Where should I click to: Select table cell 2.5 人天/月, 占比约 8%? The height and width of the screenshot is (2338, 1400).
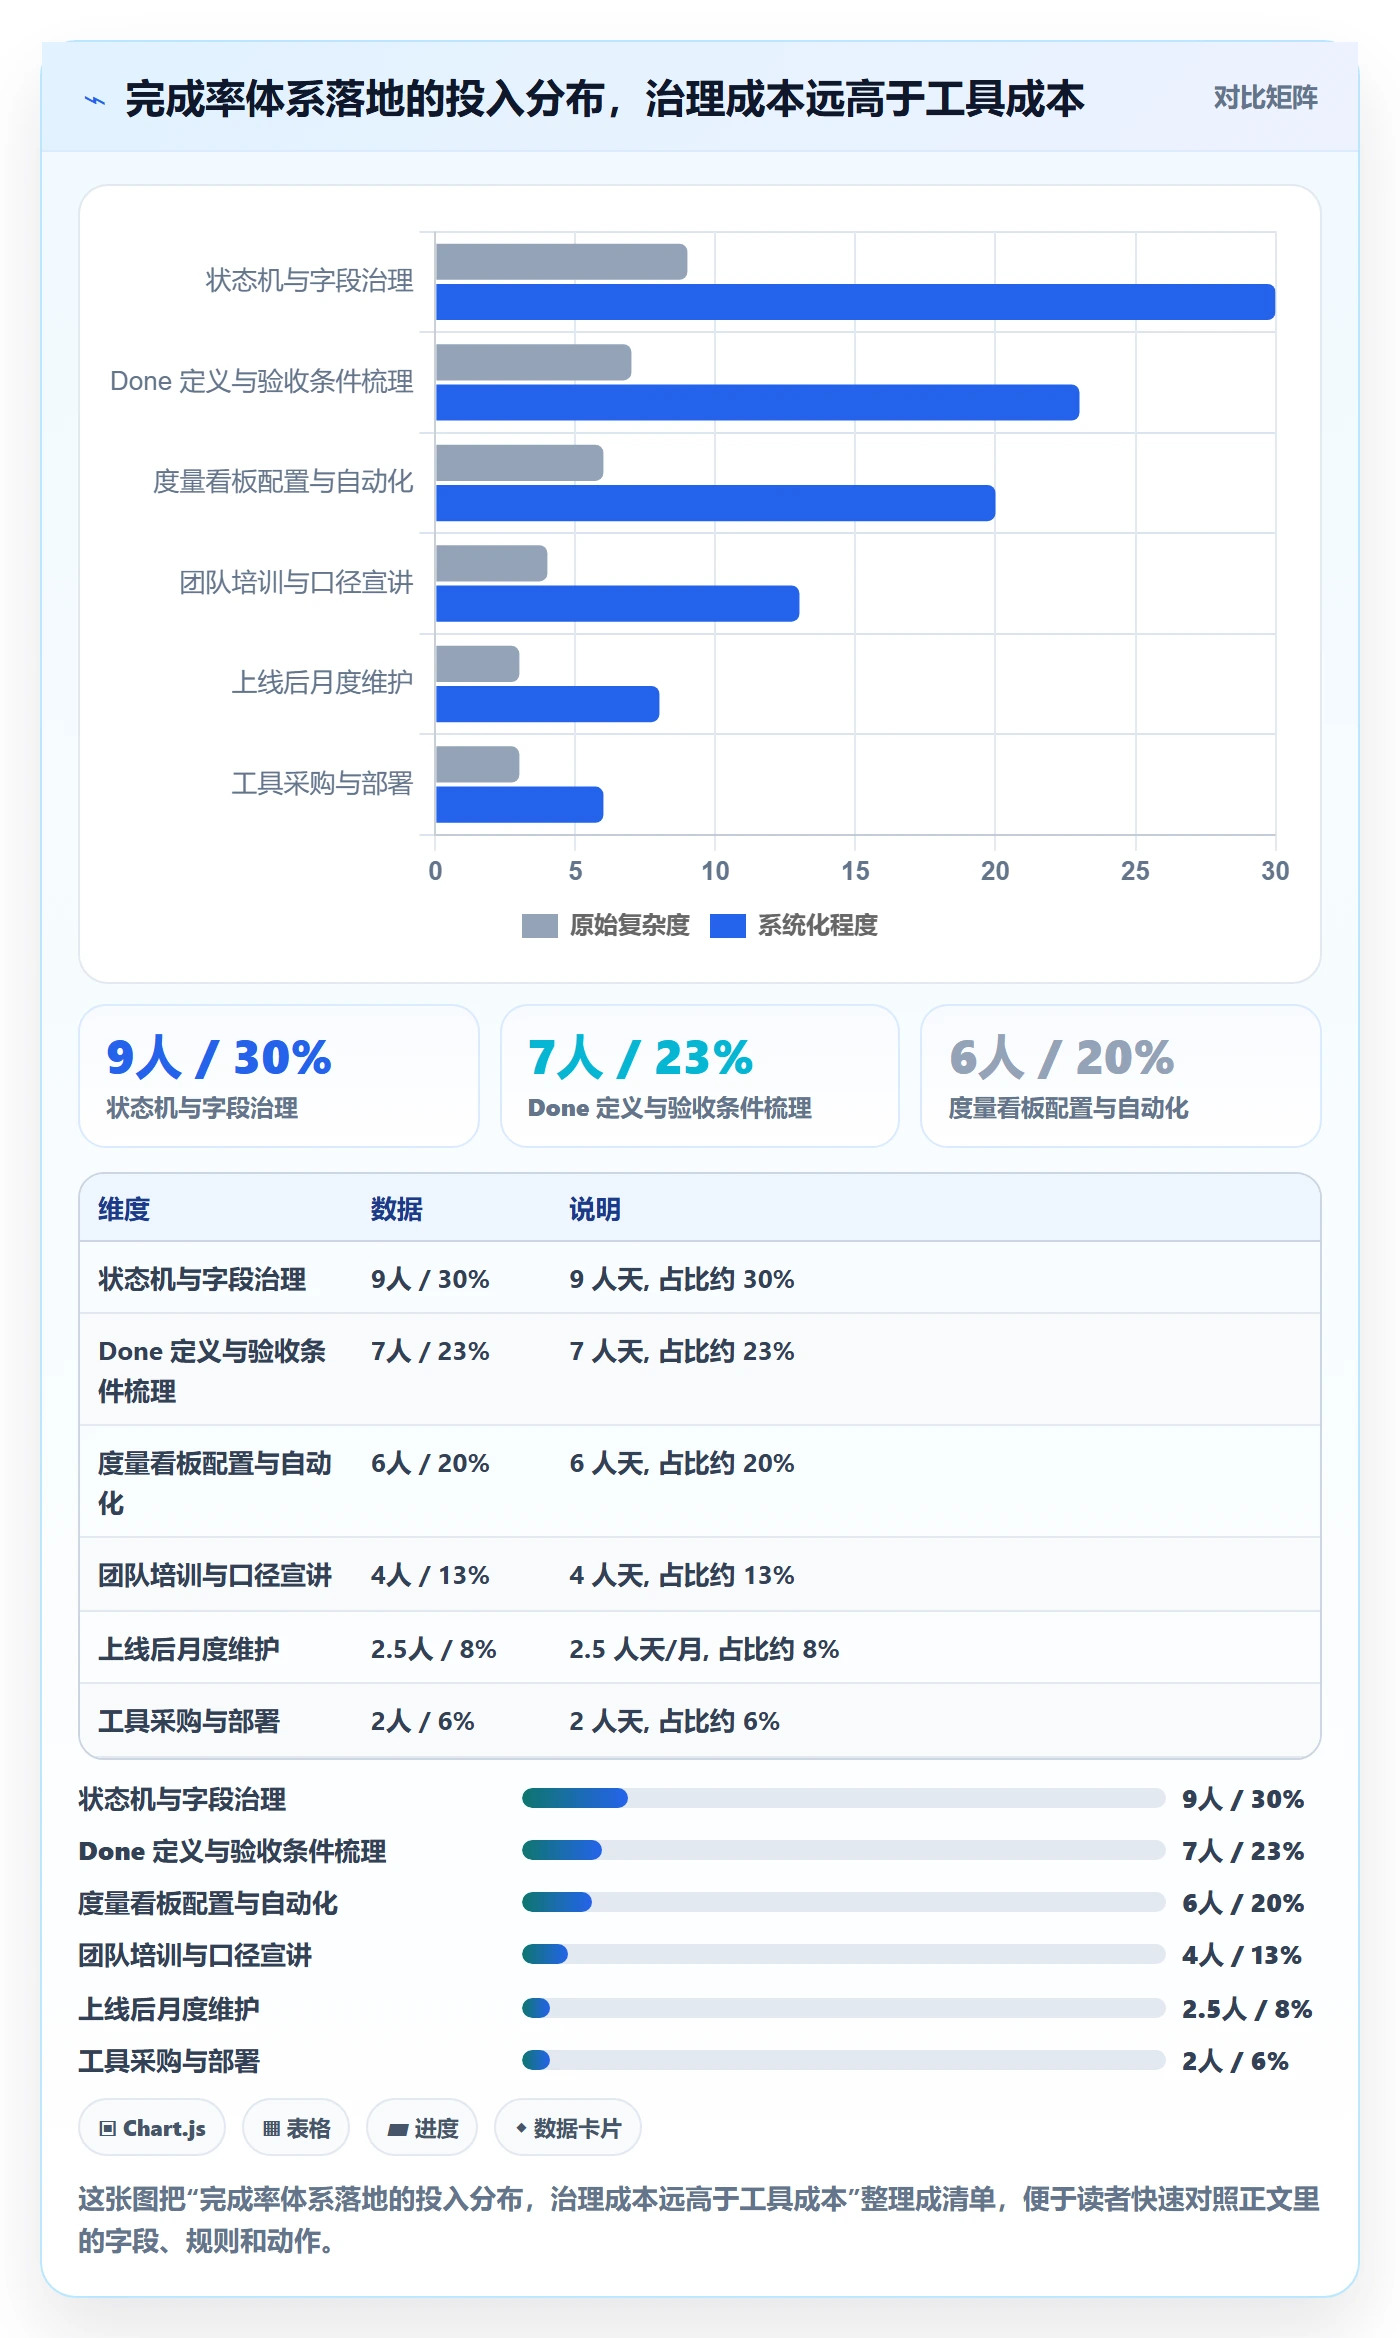(704, 1649)
